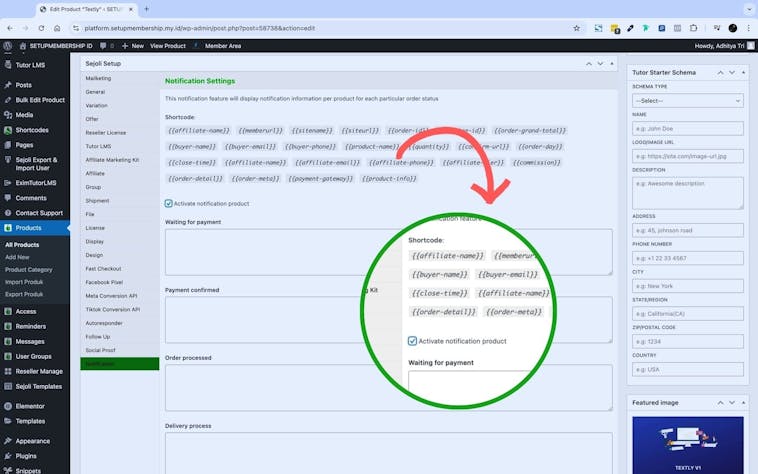The image size is (758, 474).
Task: Click the Elementor icon in sidebar
Action: (x=7, y=406)
